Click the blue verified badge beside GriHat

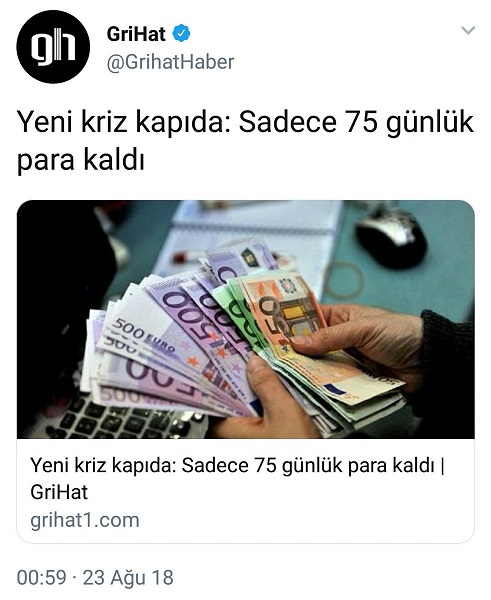(181, 34)
